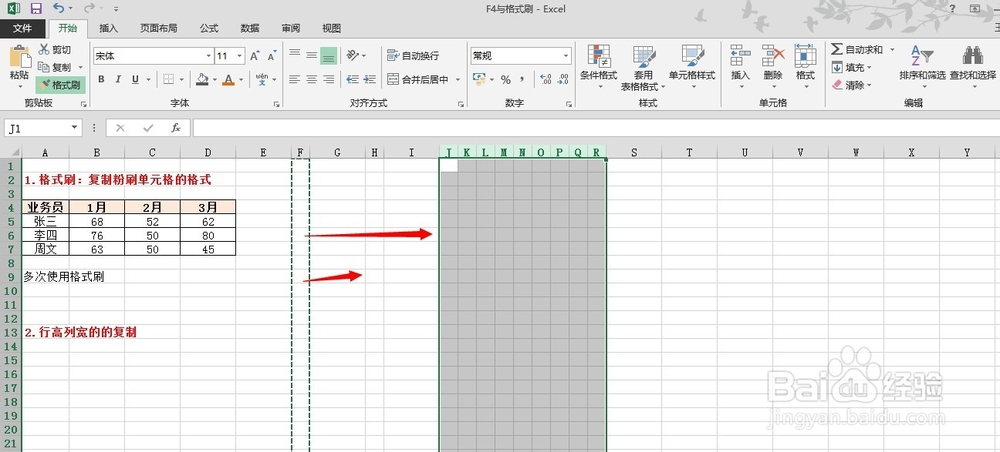Viewport: 1000px width, 452px height.
Task: Click Format as Table (套用表格格式) icon
Action: (643, 55)
